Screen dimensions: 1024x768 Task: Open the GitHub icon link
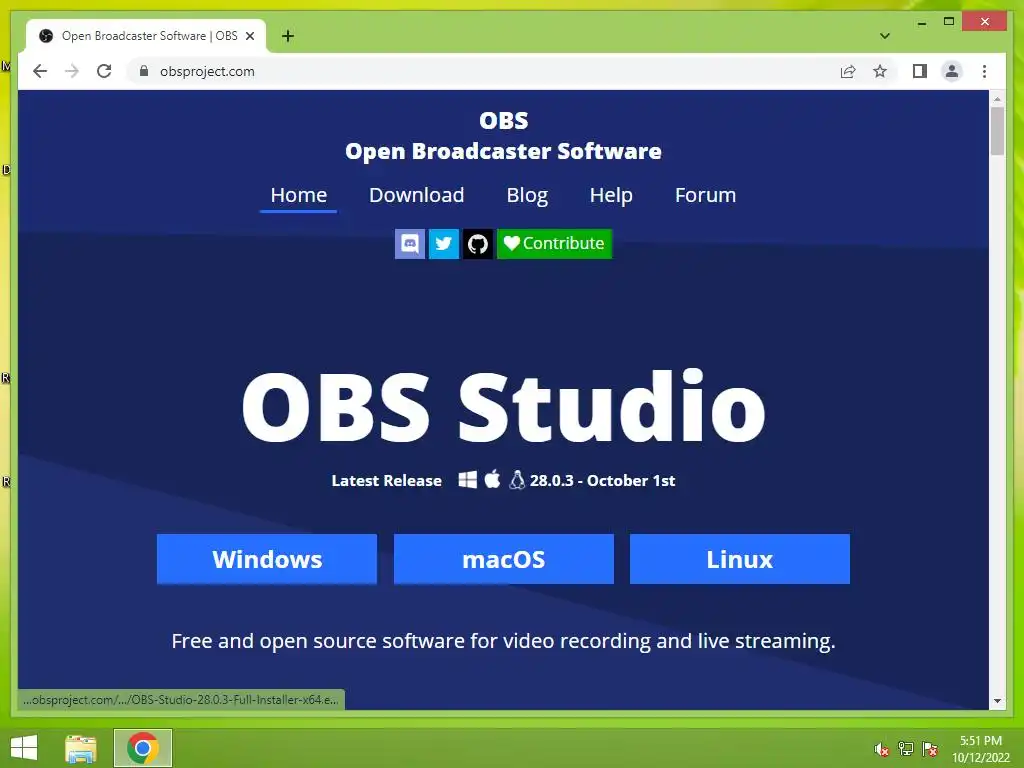[x=477, y=244]
